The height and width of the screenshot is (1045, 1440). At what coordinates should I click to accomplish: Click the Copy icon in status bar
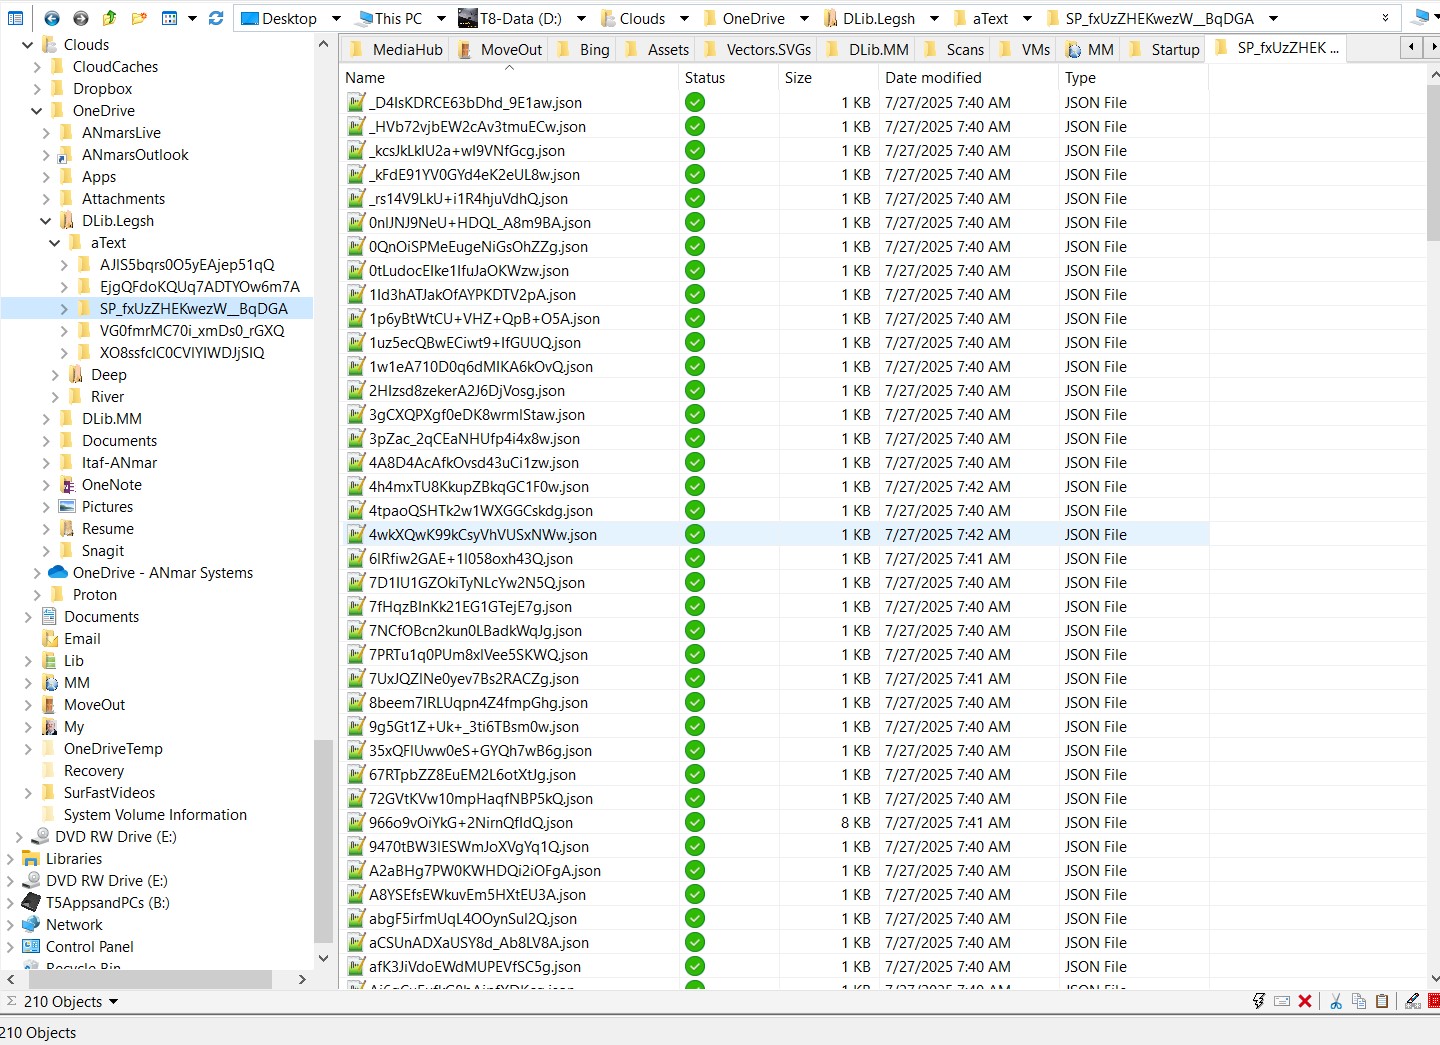pyautogui.click(x=1359, y=1001)
